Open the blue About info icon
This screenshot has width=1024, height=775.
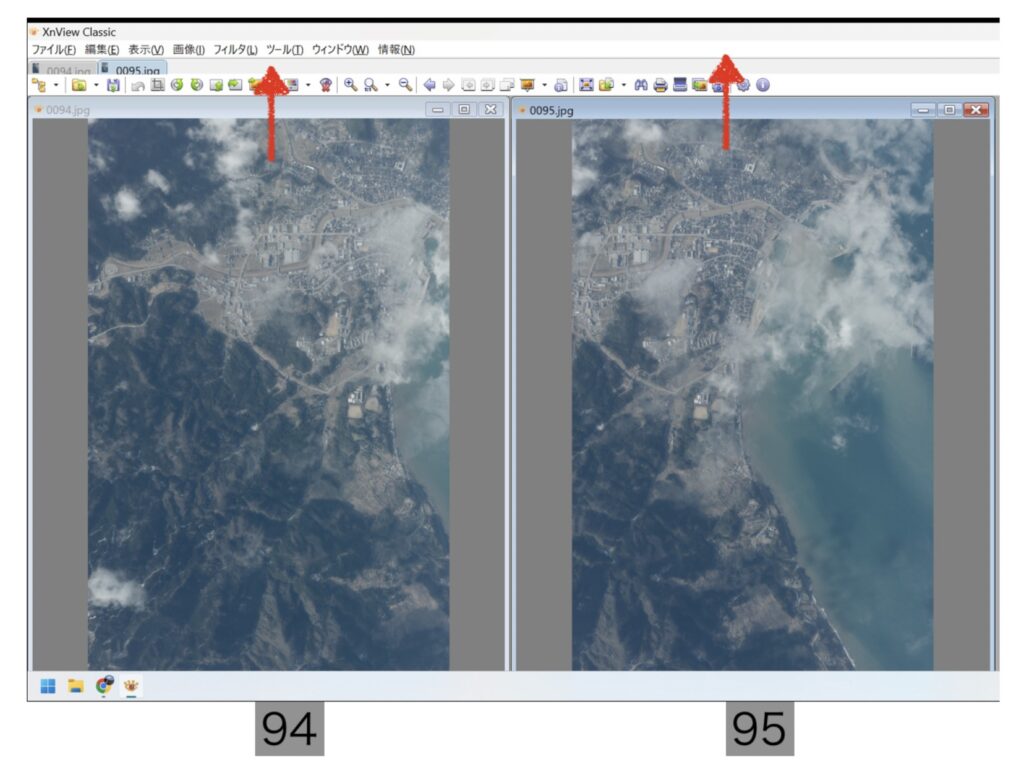762,86
